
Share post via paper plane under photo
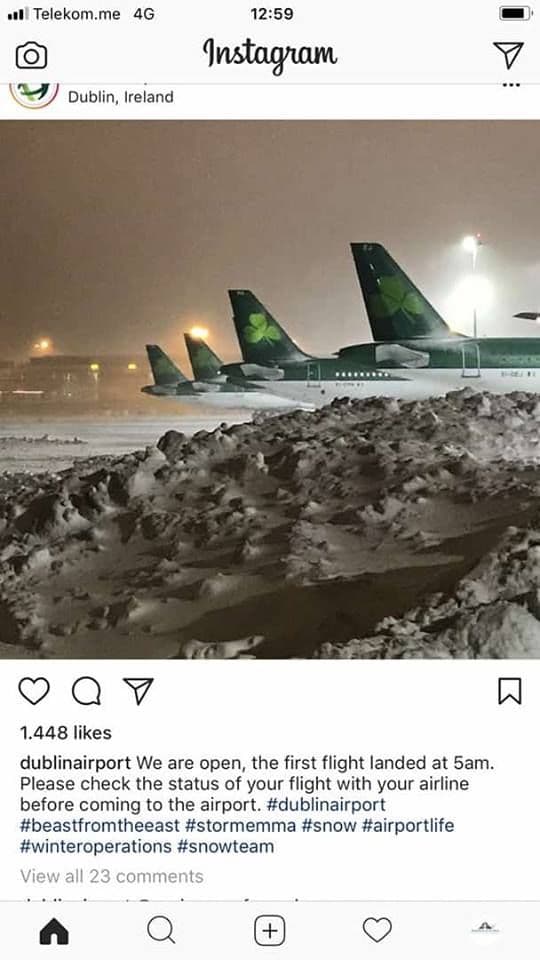[x=138, y=691]
